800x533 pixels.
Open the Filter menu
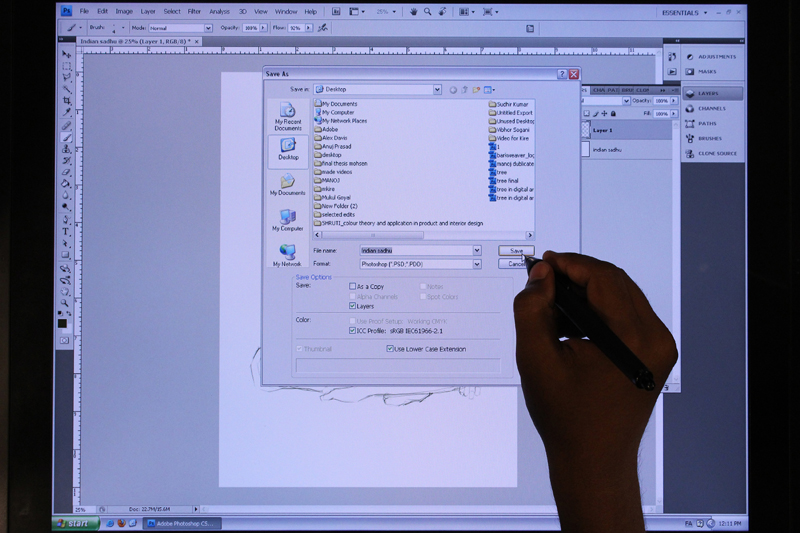194,11
